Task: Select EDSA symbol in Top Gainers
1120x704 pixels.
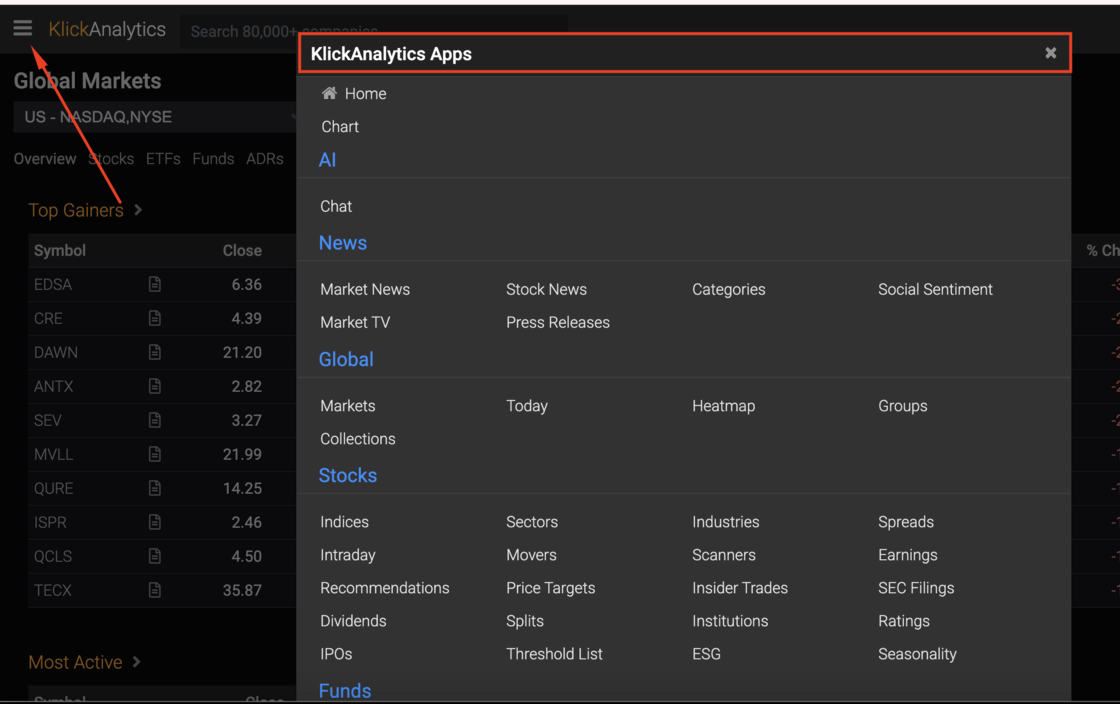Action: point(53,284)
